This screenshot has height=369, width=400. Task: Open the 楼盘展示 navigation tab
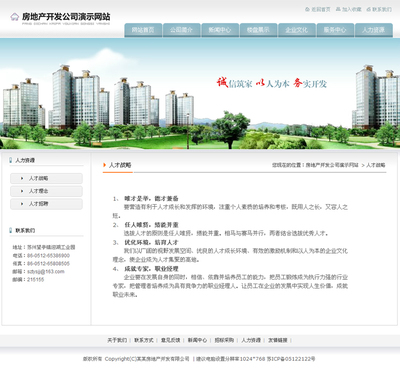point(258,30)
